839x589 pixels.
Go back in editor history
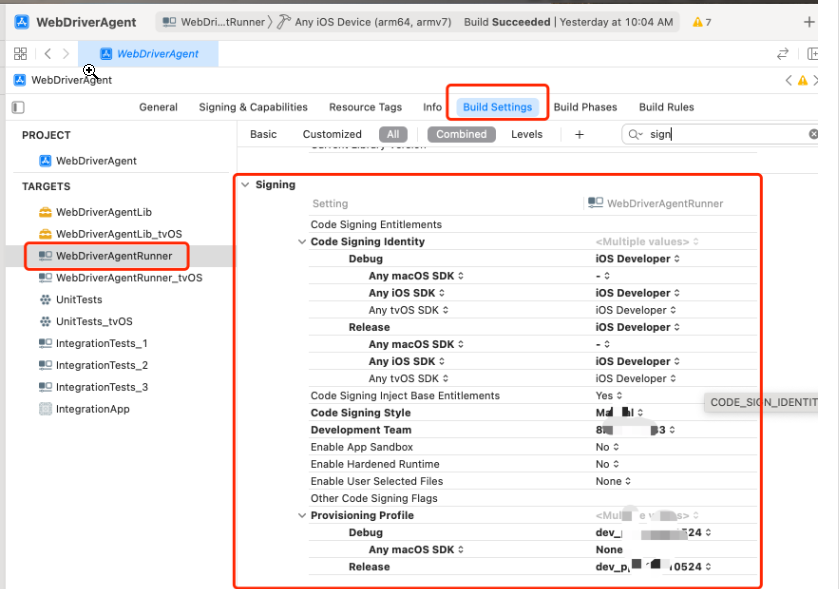tap(48, 53)
